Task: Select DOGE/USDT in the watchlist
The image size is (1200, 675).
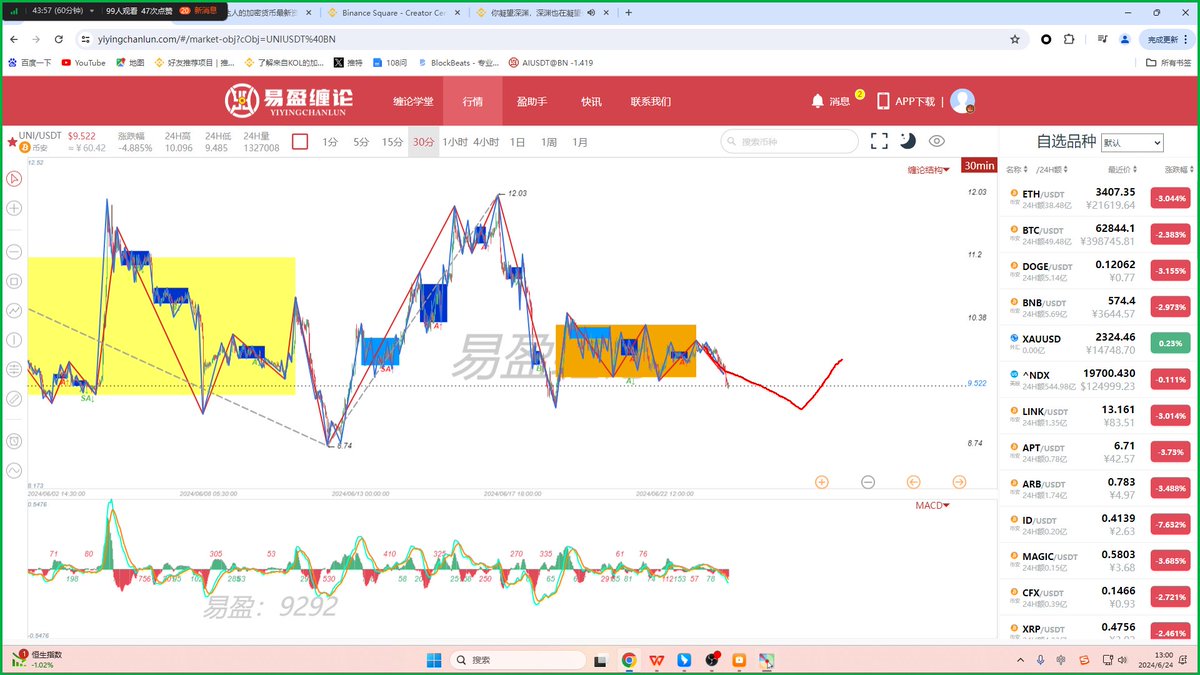Action: 1098,271
